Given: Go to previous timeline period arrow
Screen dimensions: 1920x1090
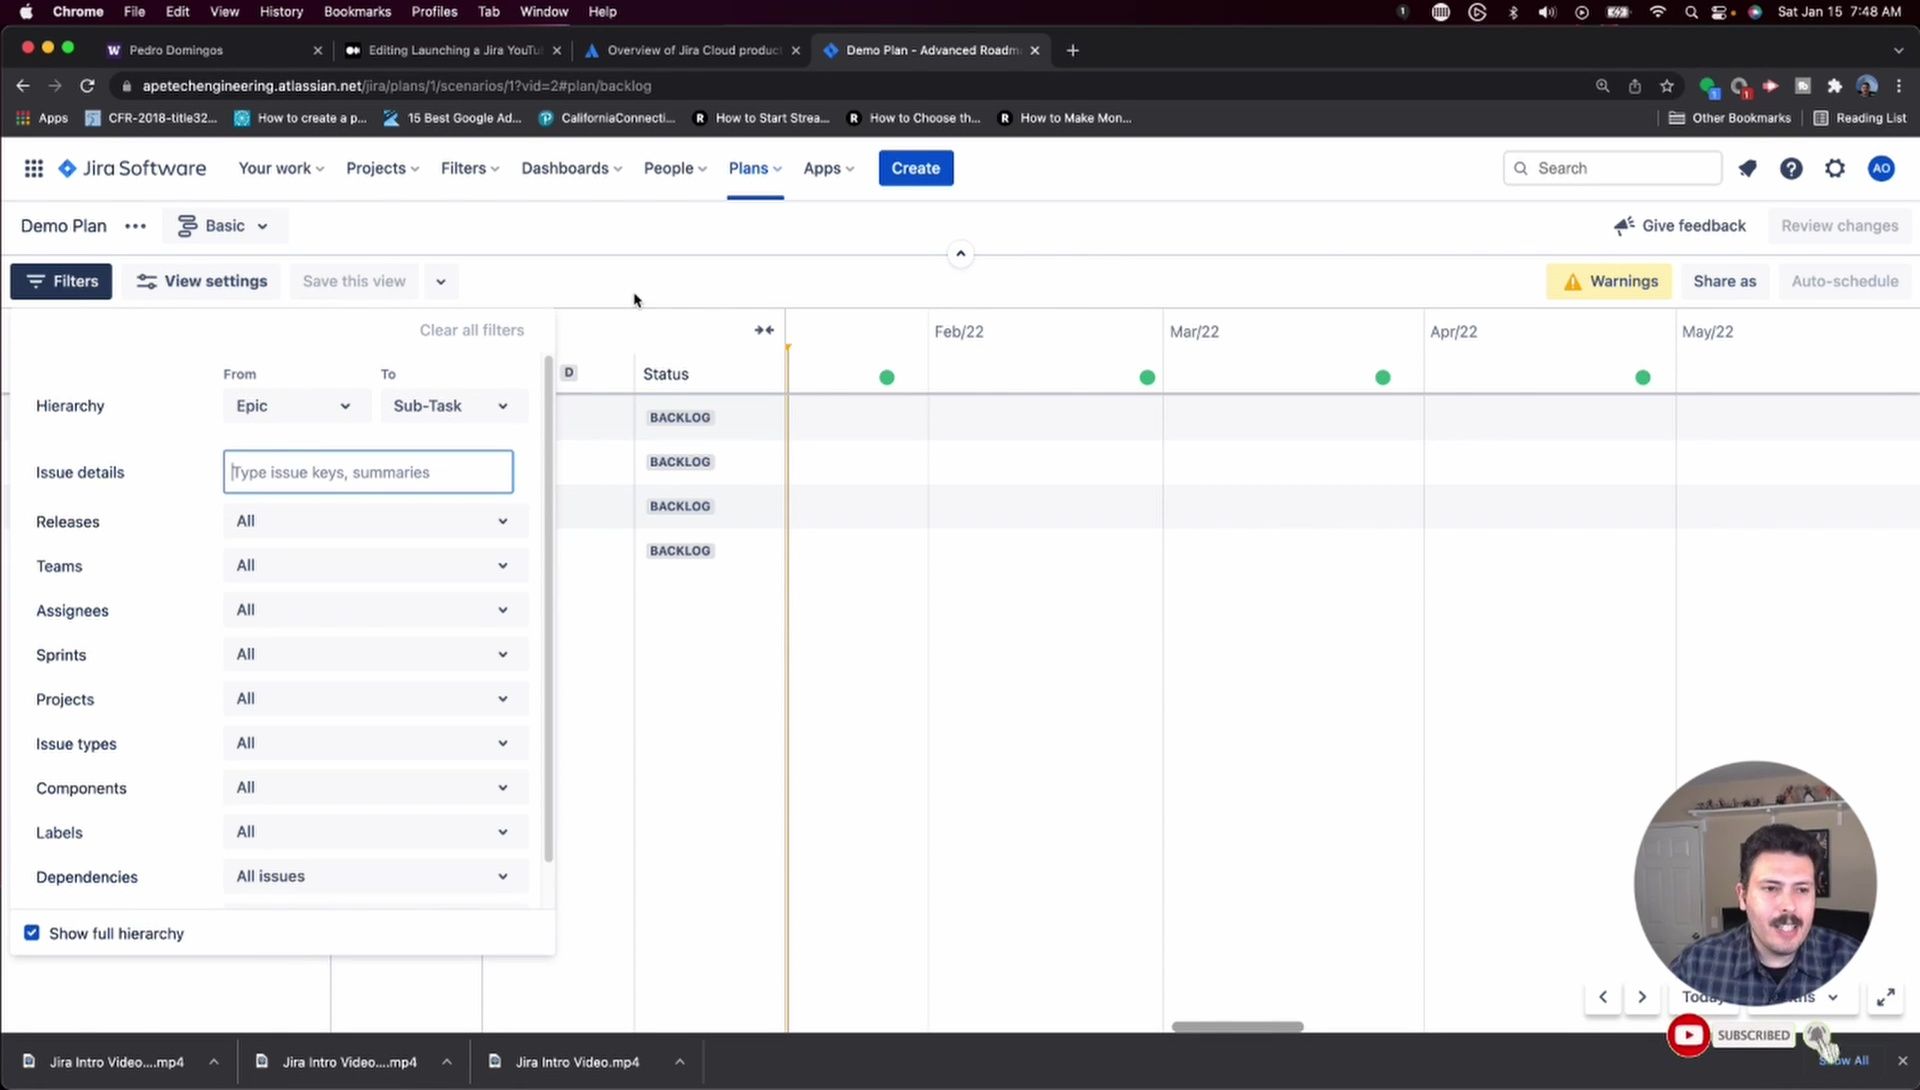Looking at the screenshot, I should point(1603,997).
